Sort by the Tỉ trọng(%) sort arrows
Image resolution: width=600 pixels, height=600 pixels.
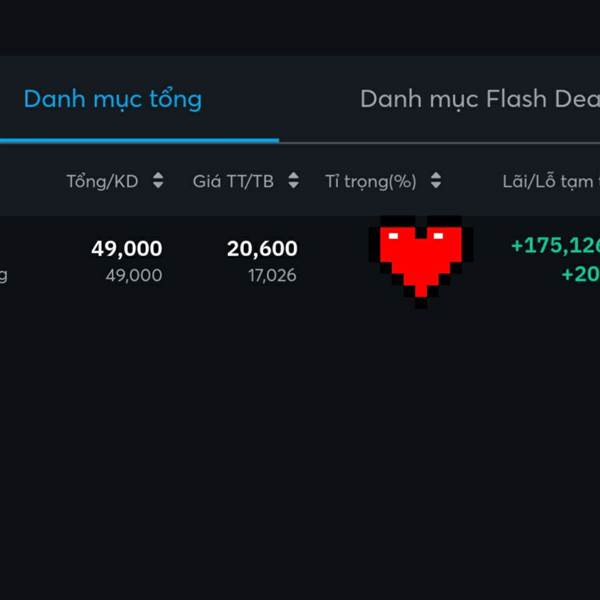436,180
